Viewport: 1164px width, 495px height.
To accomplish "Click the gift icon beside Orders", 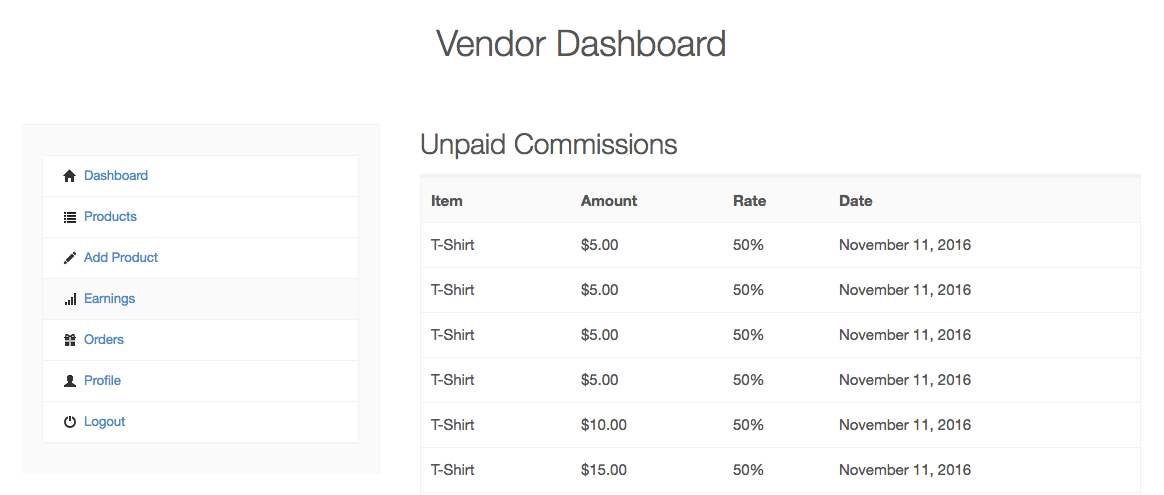I will (x=69, y=340).
